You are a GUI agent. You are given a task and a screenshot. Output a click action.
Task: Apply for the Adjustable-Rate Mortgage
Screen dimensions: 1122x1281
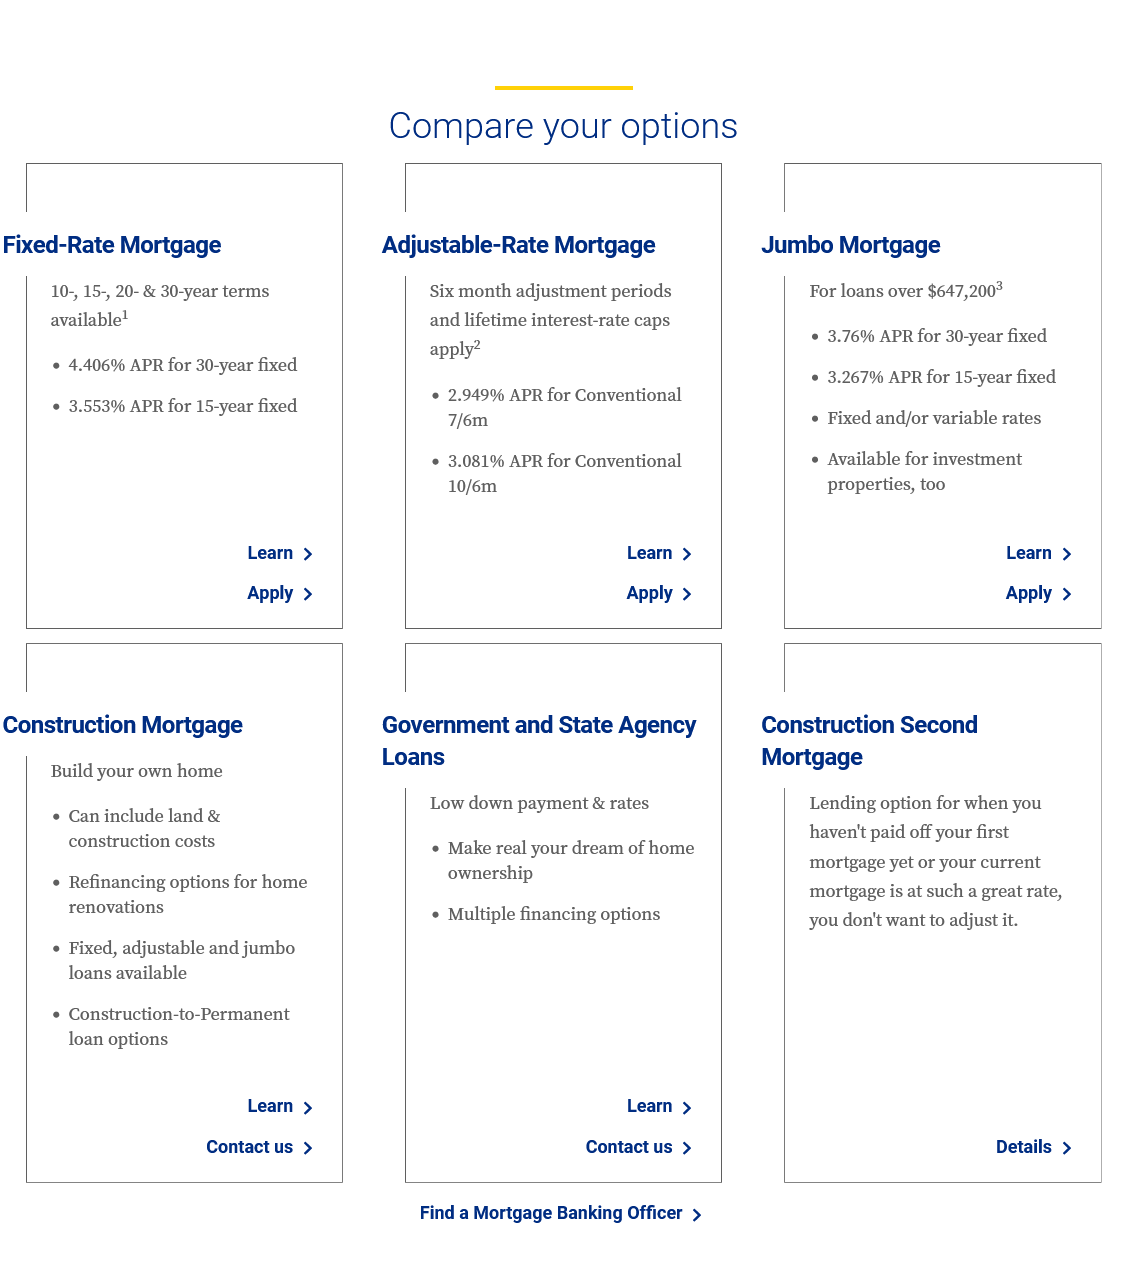tap(649, 593)
